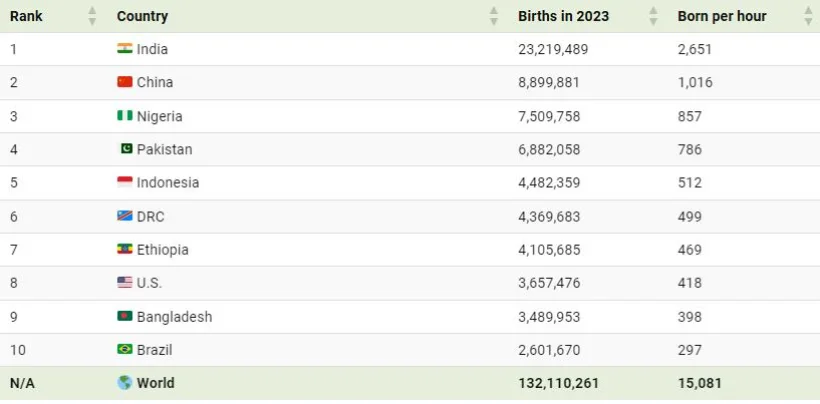Click the Ethiopia flag icon
820x404 pixels.
(x=124, y=250)
